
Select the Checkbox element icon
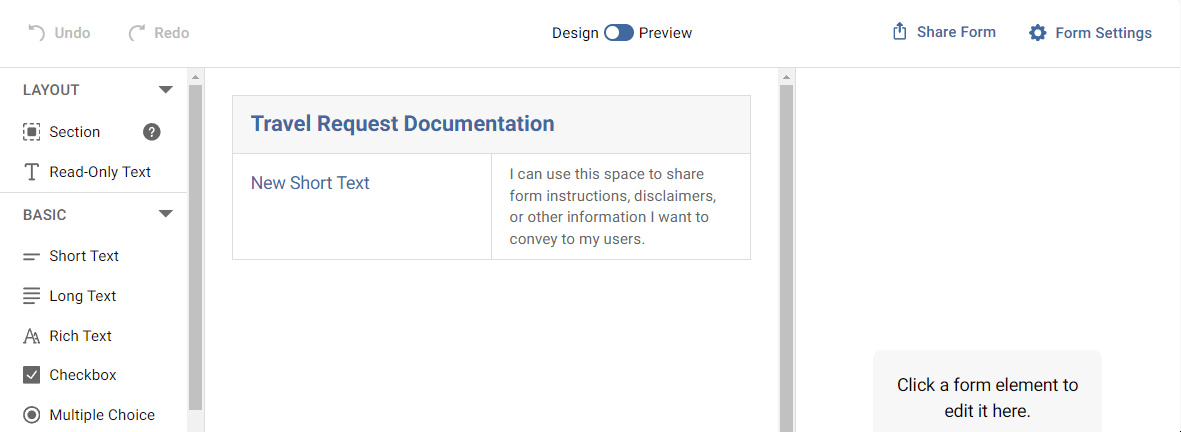pos(32,375)
